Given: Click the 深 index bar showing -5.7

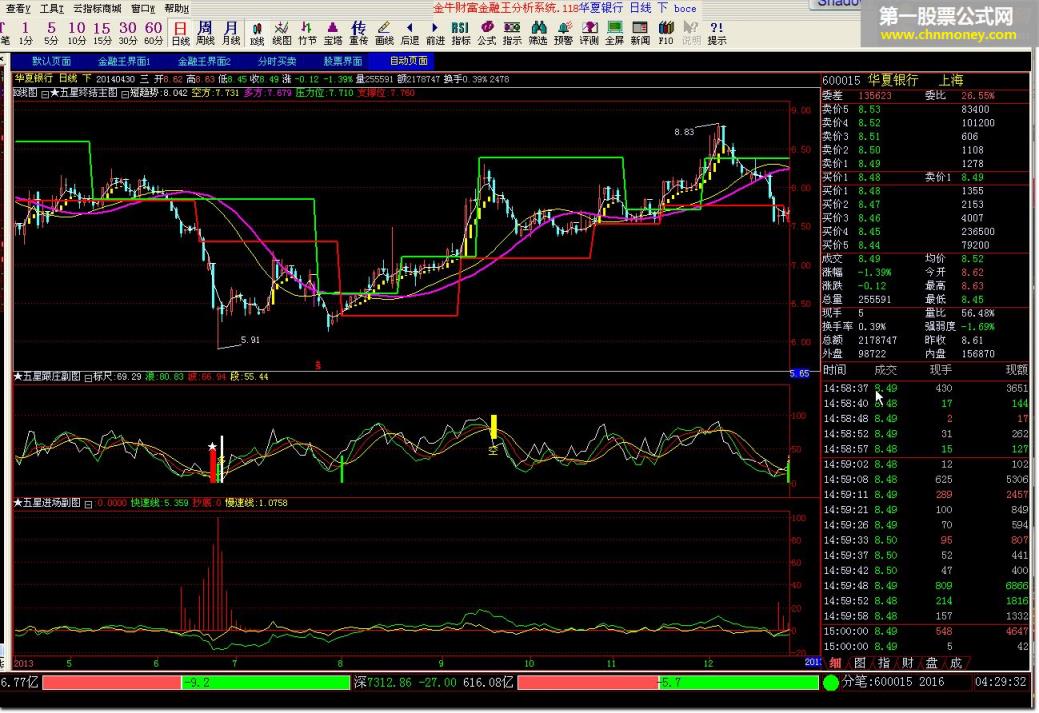Looking at the screenshot, I should pos(668,683).
